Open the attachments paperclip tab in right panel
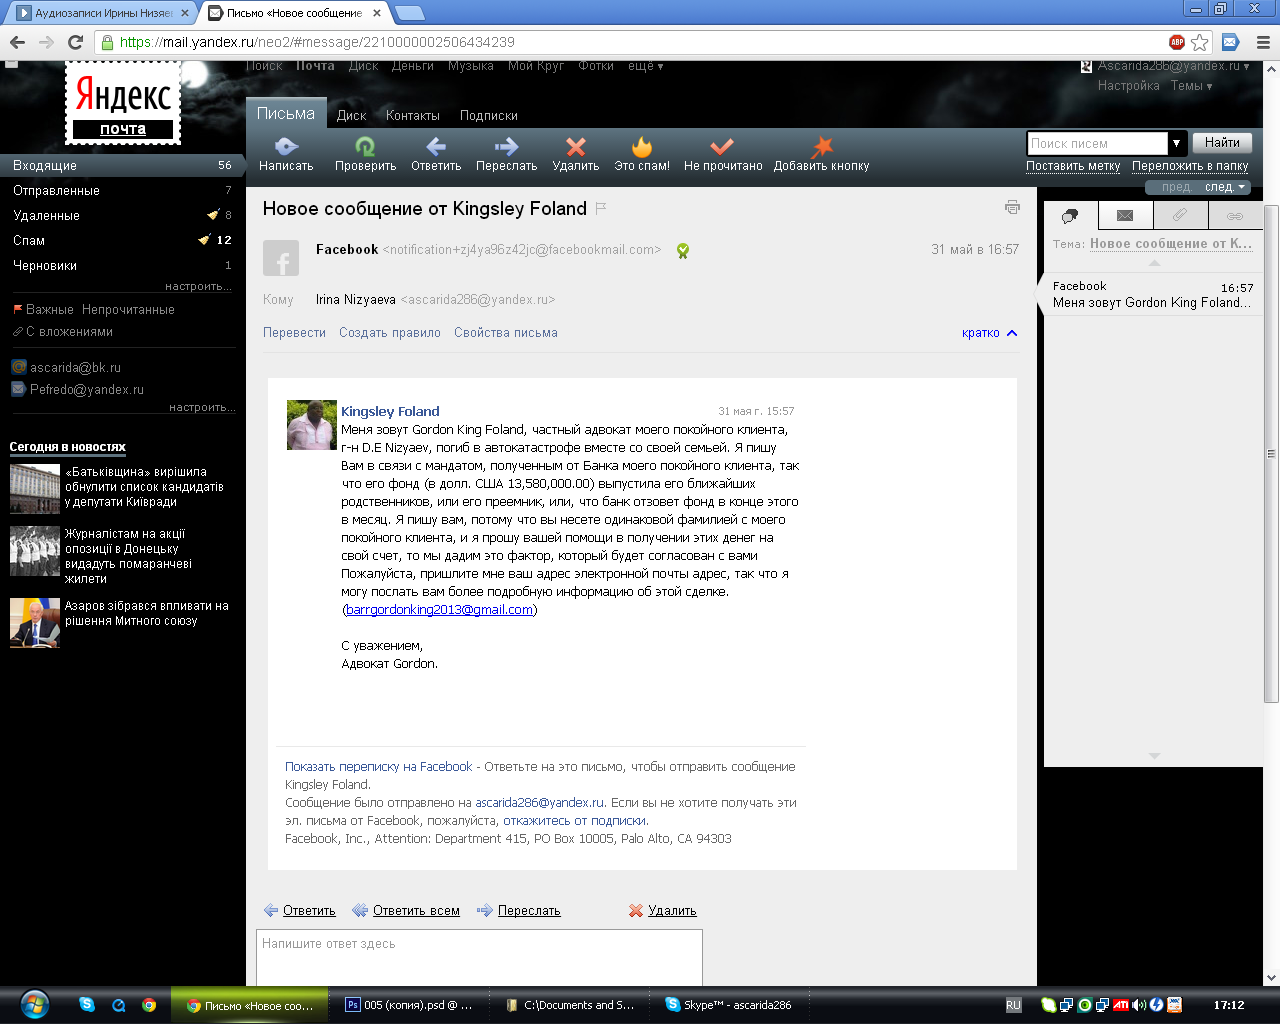1280x1024 pixels. pyautogui.click(x=1180, y=215)
